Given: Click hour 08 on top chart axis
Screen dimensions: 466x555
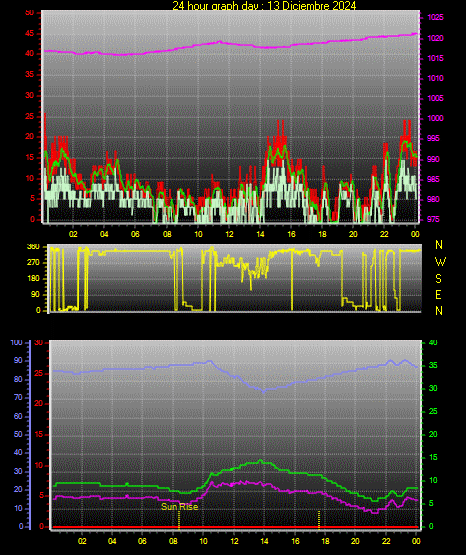Looking at the screenshot, I should click(167, 234).
